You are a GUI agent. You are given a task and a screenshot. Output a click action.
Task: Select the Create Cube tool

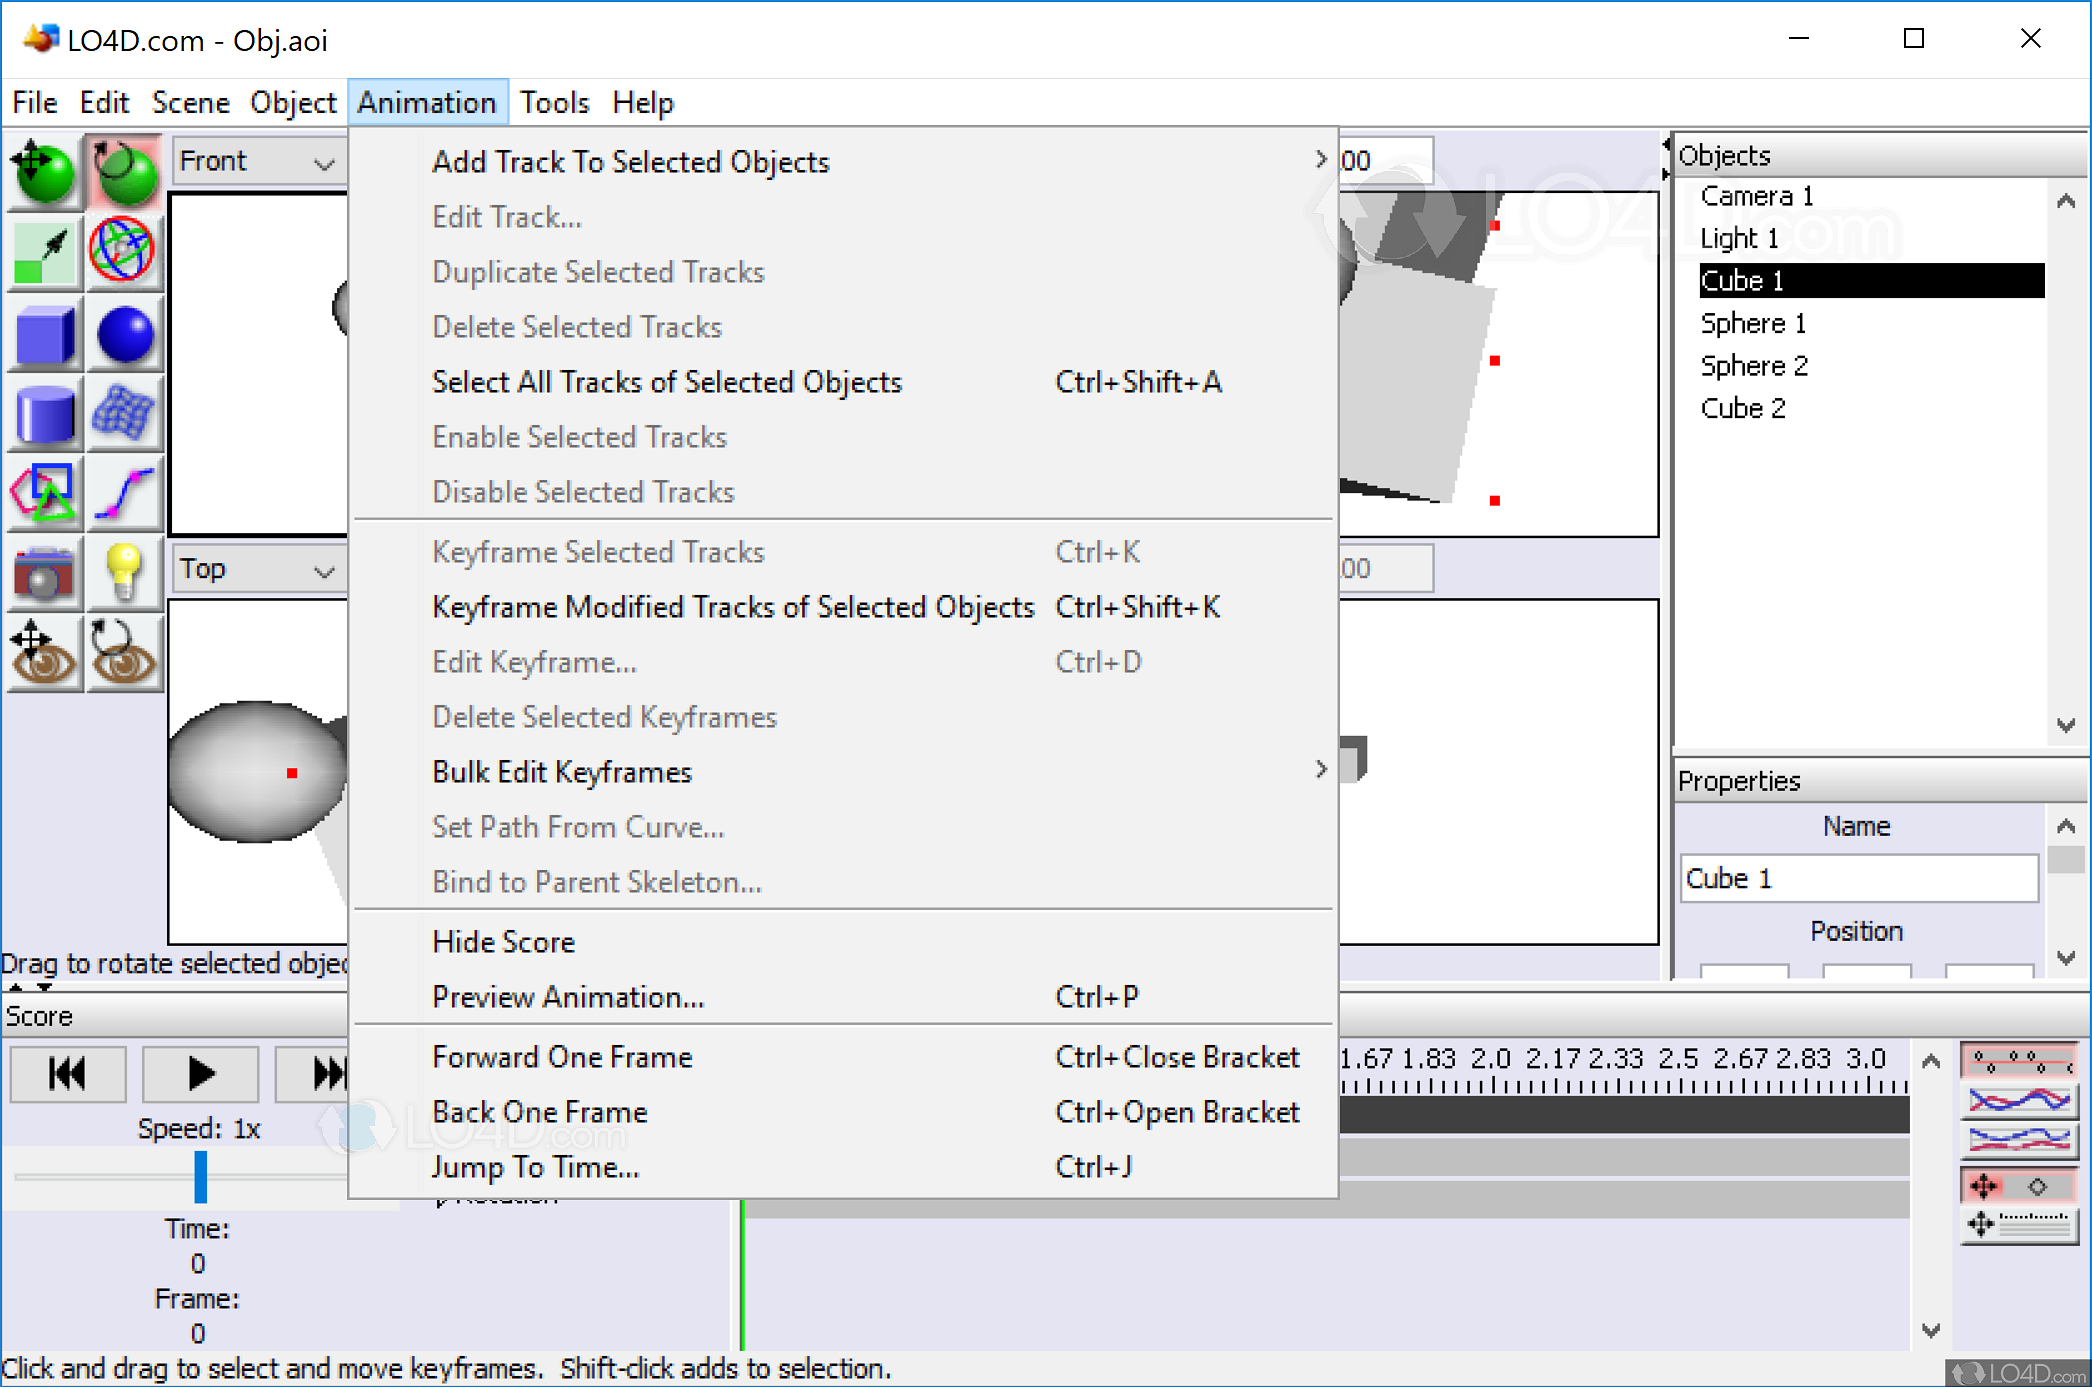(x=44, y=334)
